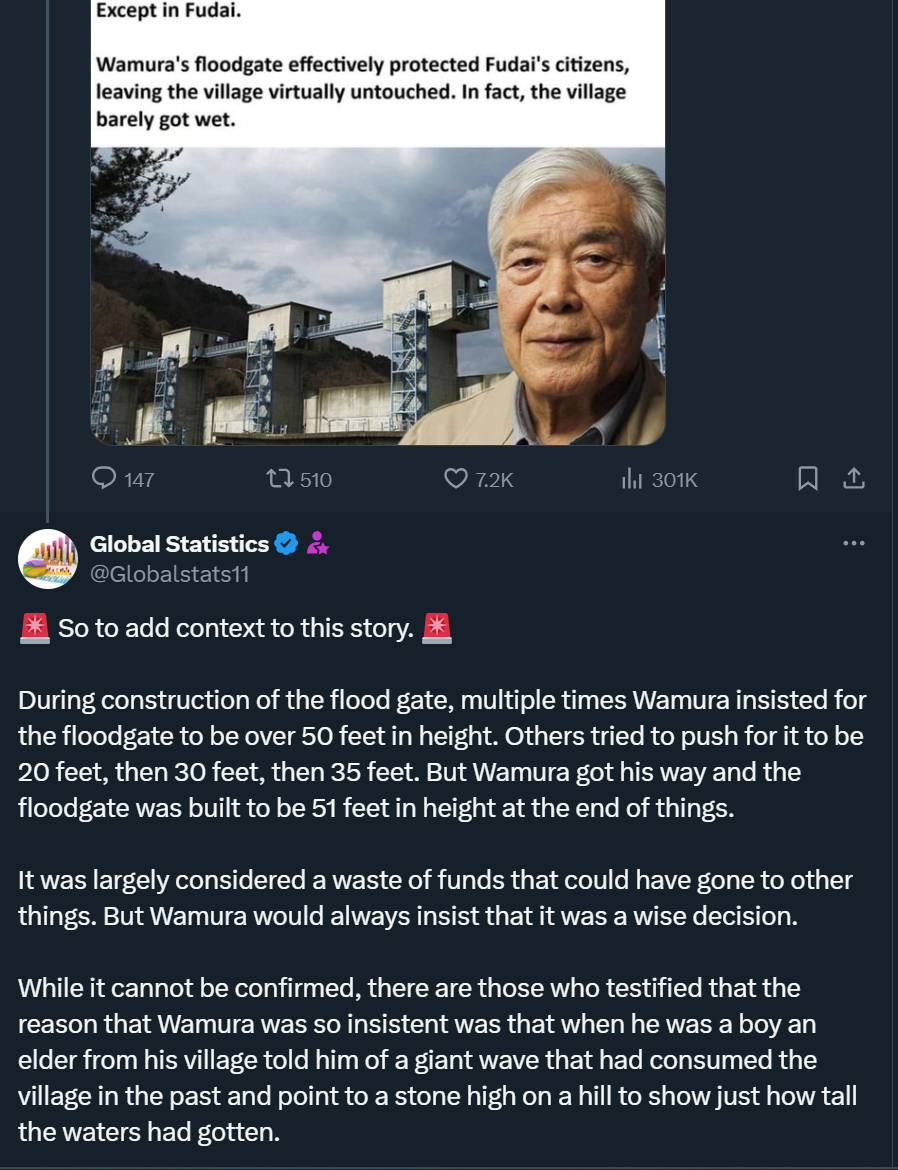
Task: Toggle bookmark on the Fudai post
Action: pyautogui.click(x=808, y=479)
